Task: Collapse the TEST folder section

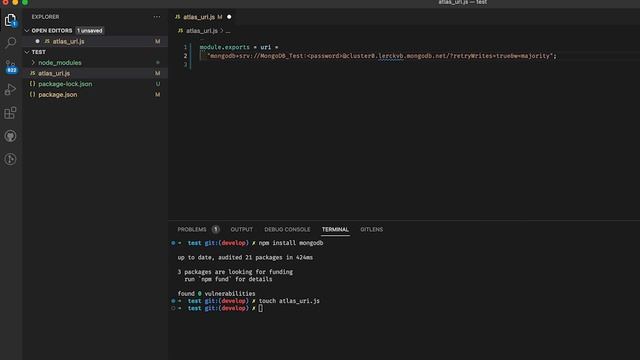Action: 27,52
